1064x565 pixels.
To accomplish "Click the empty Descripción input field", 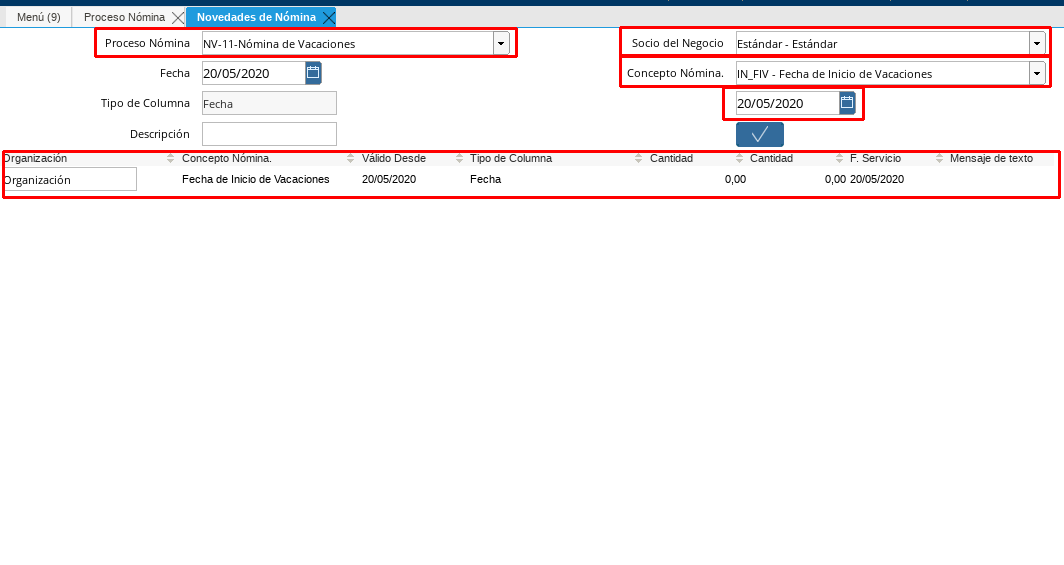I will pos(269,134).
